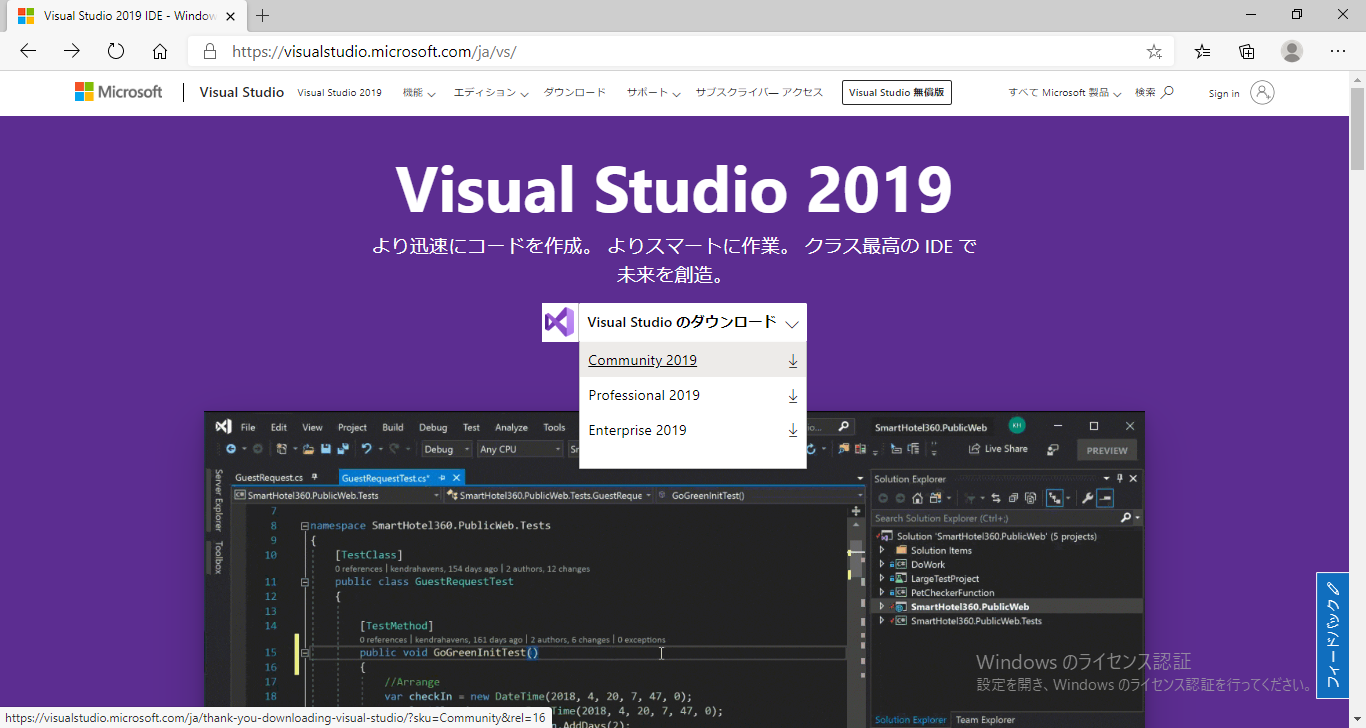
Task: Click the purple Visual Studio logo beside the download menu
Action: [x=559, y=322]
